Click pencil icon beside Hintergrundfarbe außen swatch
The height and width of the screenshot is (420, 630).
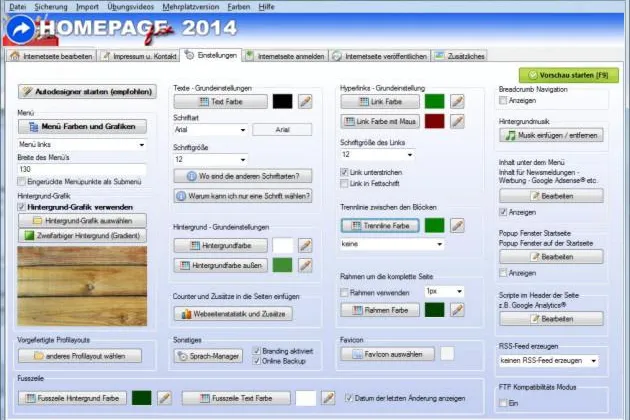pyautogui.click(x=305, y=265)
